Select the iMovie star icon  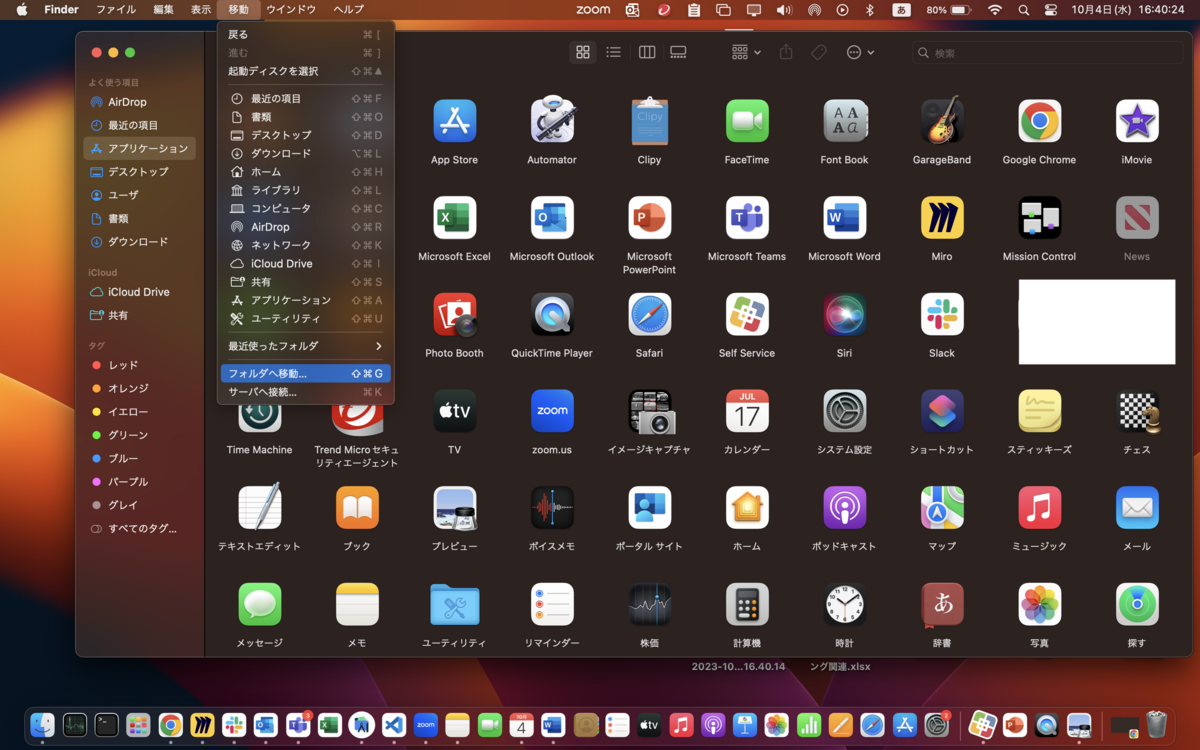(x=1137, y=121)
